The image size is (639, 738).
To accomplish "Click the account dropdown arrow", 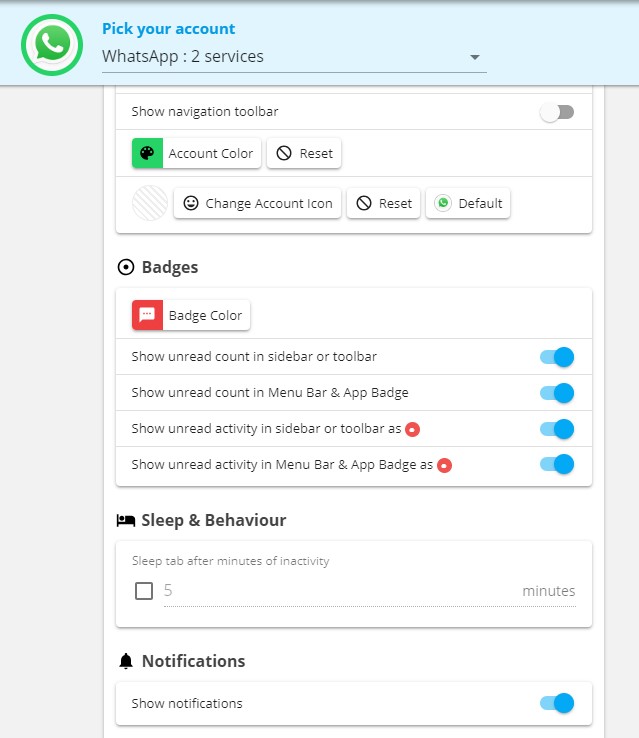I will pyautogui.click(x=475, y=57).
